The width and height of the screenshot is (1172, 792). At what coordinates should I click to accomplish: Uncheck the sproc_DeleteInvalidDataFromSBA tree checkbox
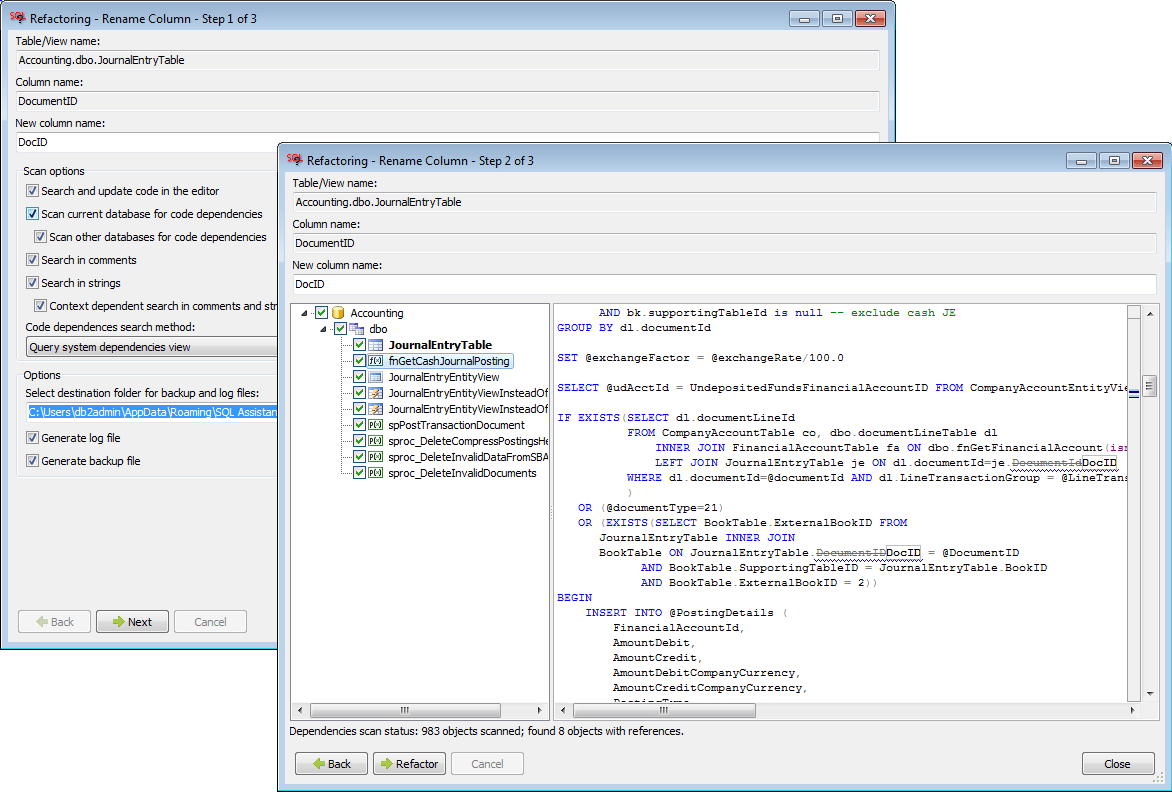(359, 457)
